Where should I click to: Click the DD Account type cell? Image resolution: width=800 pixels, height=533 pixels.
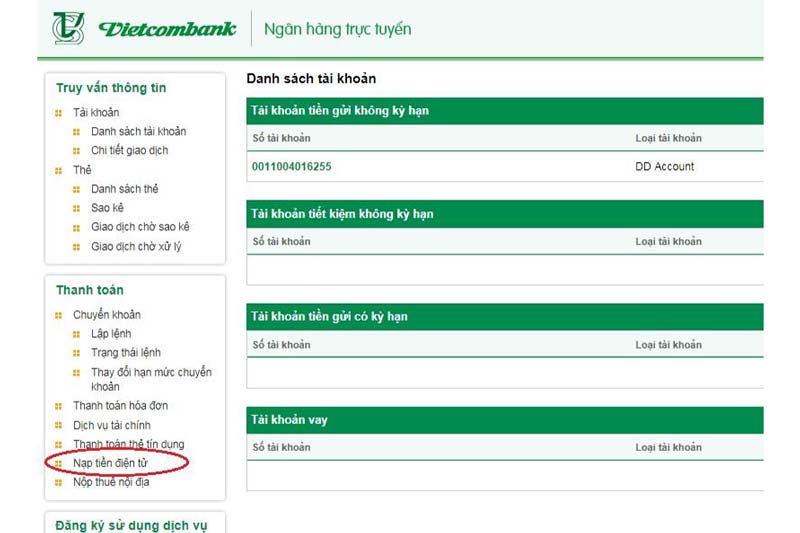pyautogui.click(x=664, y=166)
